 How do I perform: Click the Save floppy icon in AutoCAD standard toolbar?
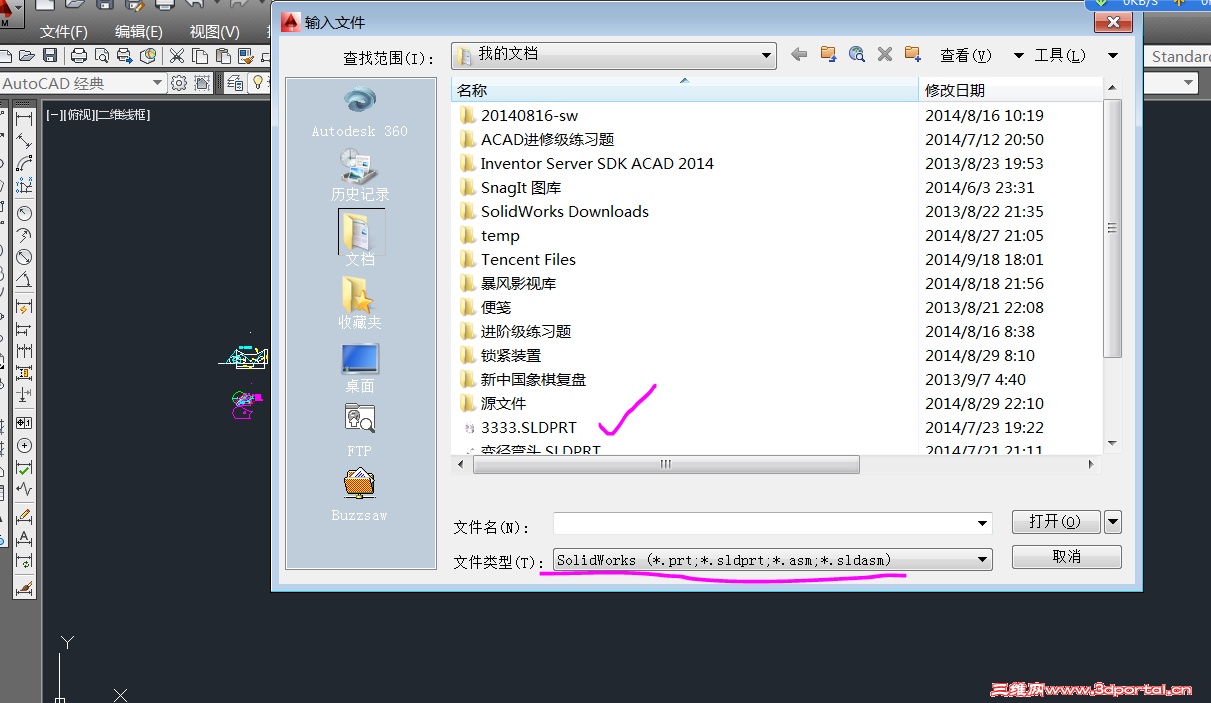[50, 55]
